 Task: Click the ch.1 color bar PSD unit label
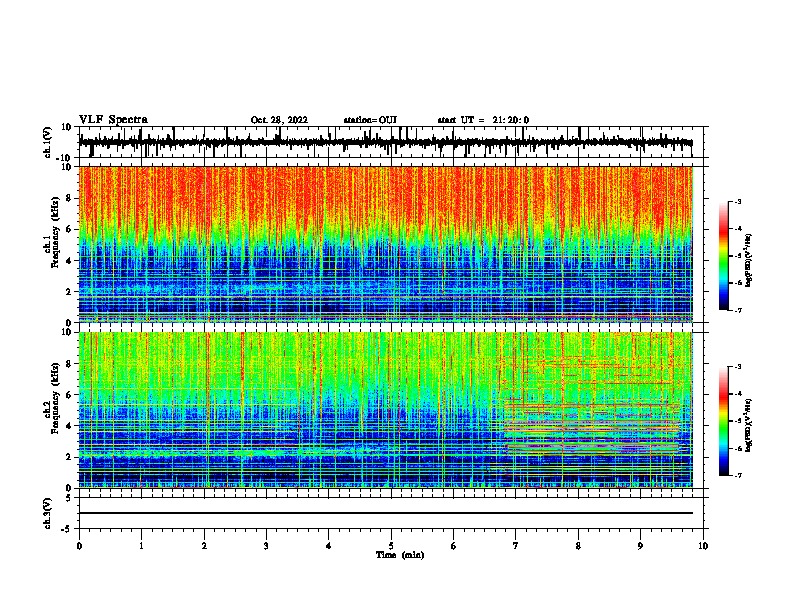(749, 260)
